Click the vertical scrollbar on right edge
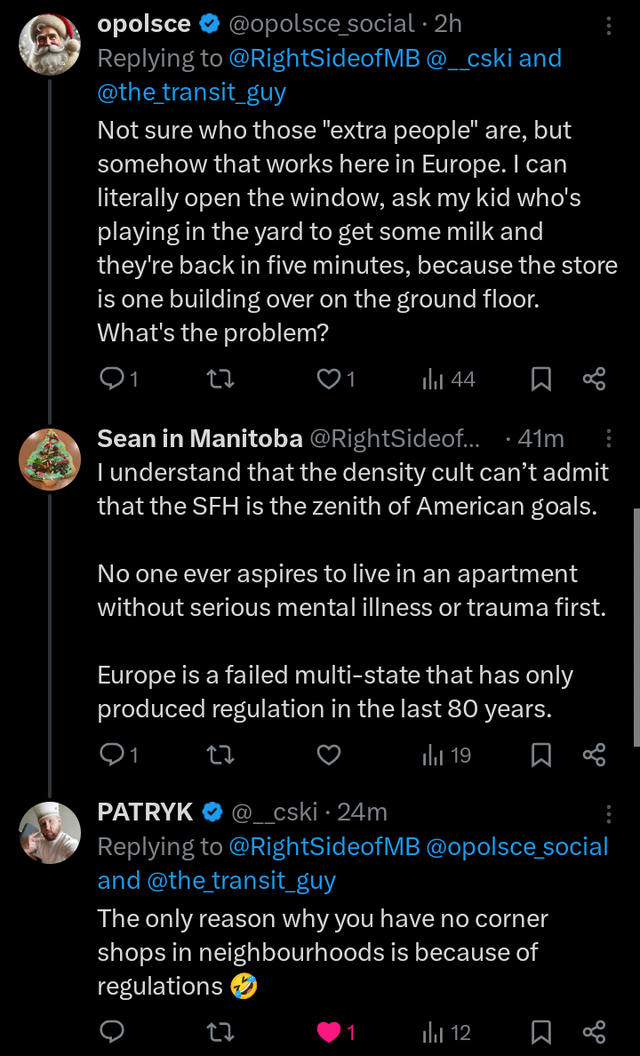 click(636, 626)
